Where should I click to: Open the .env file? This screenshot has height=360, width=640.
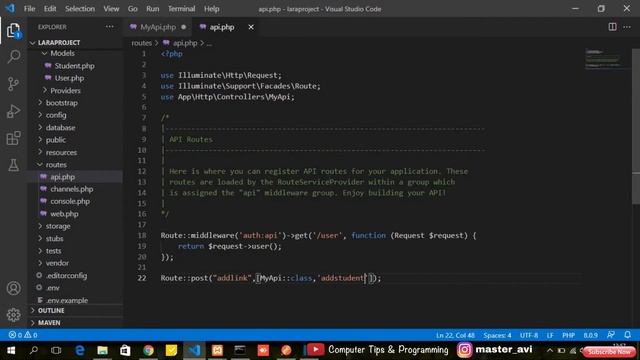[x=53, y=288]
